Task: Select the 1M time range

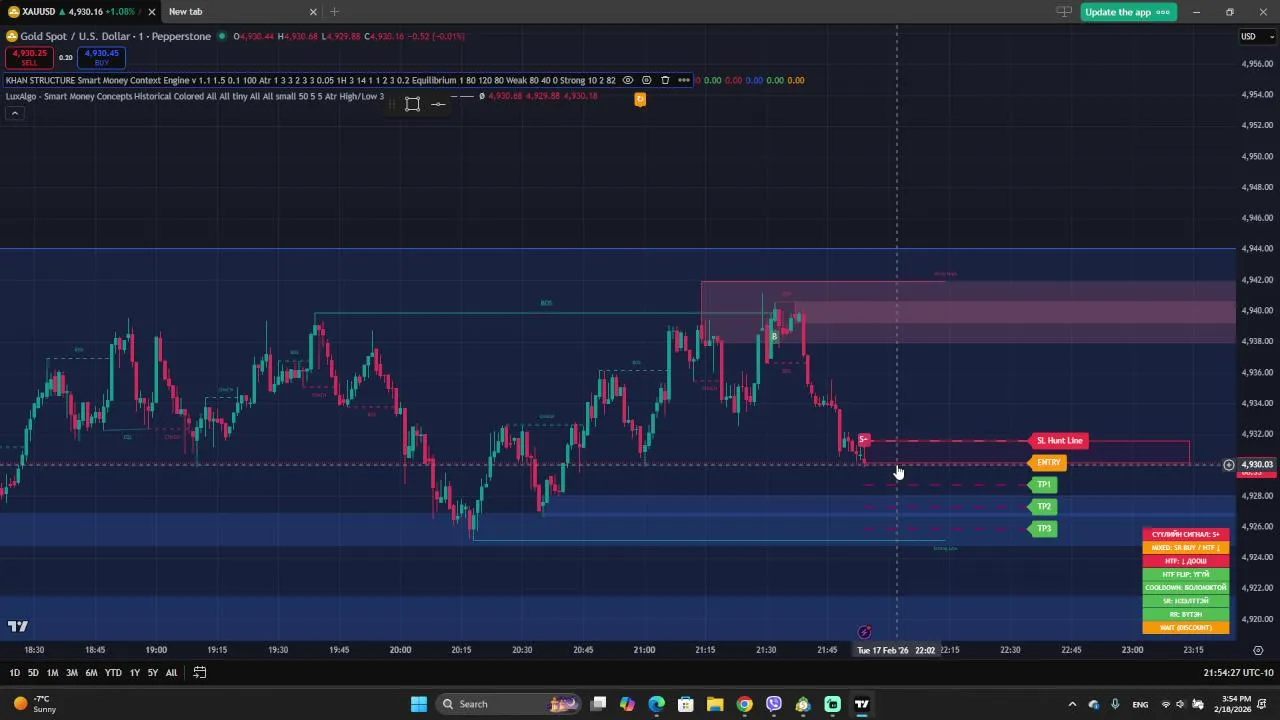Action: (52, 673)
